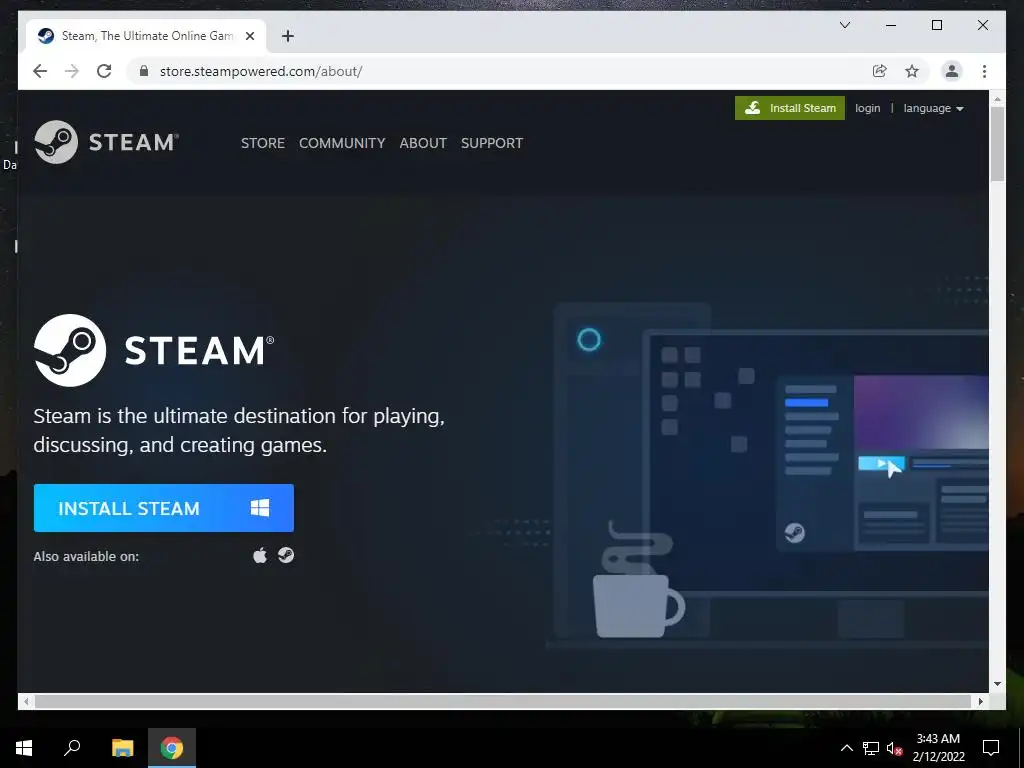1024x768 pixels.
Task: Click the login link
Action: point(867,108)
